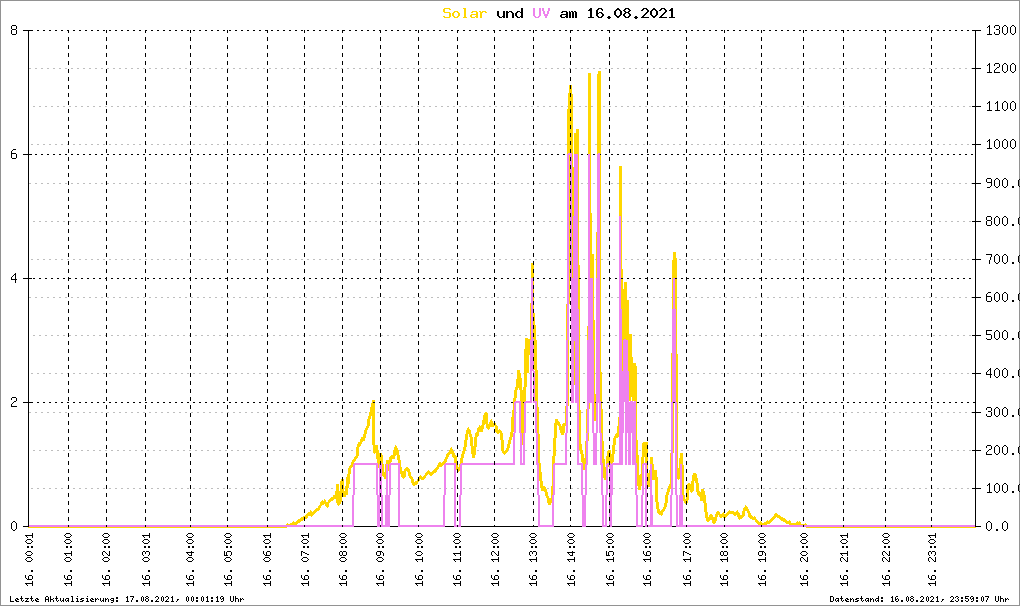Click the time label '16. 11:00'
This screenshot has width=1020, height=606.
click(457, 560)
